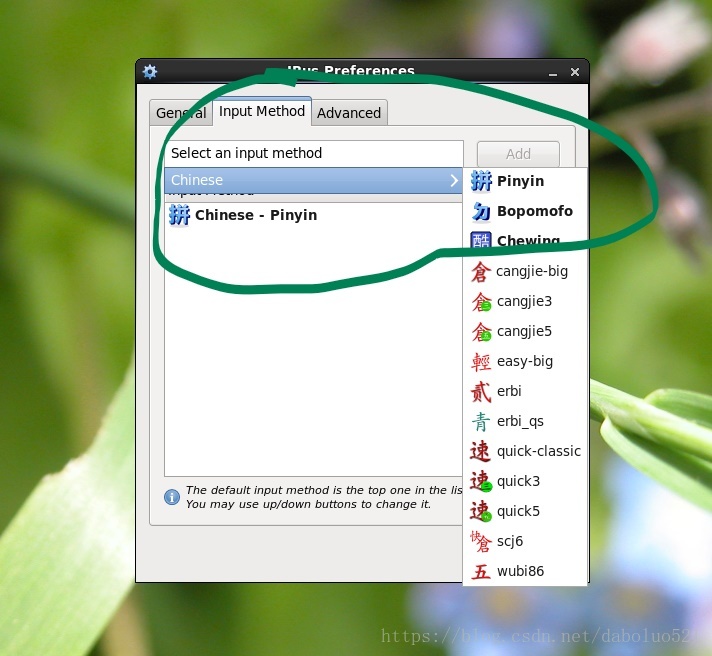Select quick5 input method
Viewport: 712px width, 656px height.
click(524, 511)
